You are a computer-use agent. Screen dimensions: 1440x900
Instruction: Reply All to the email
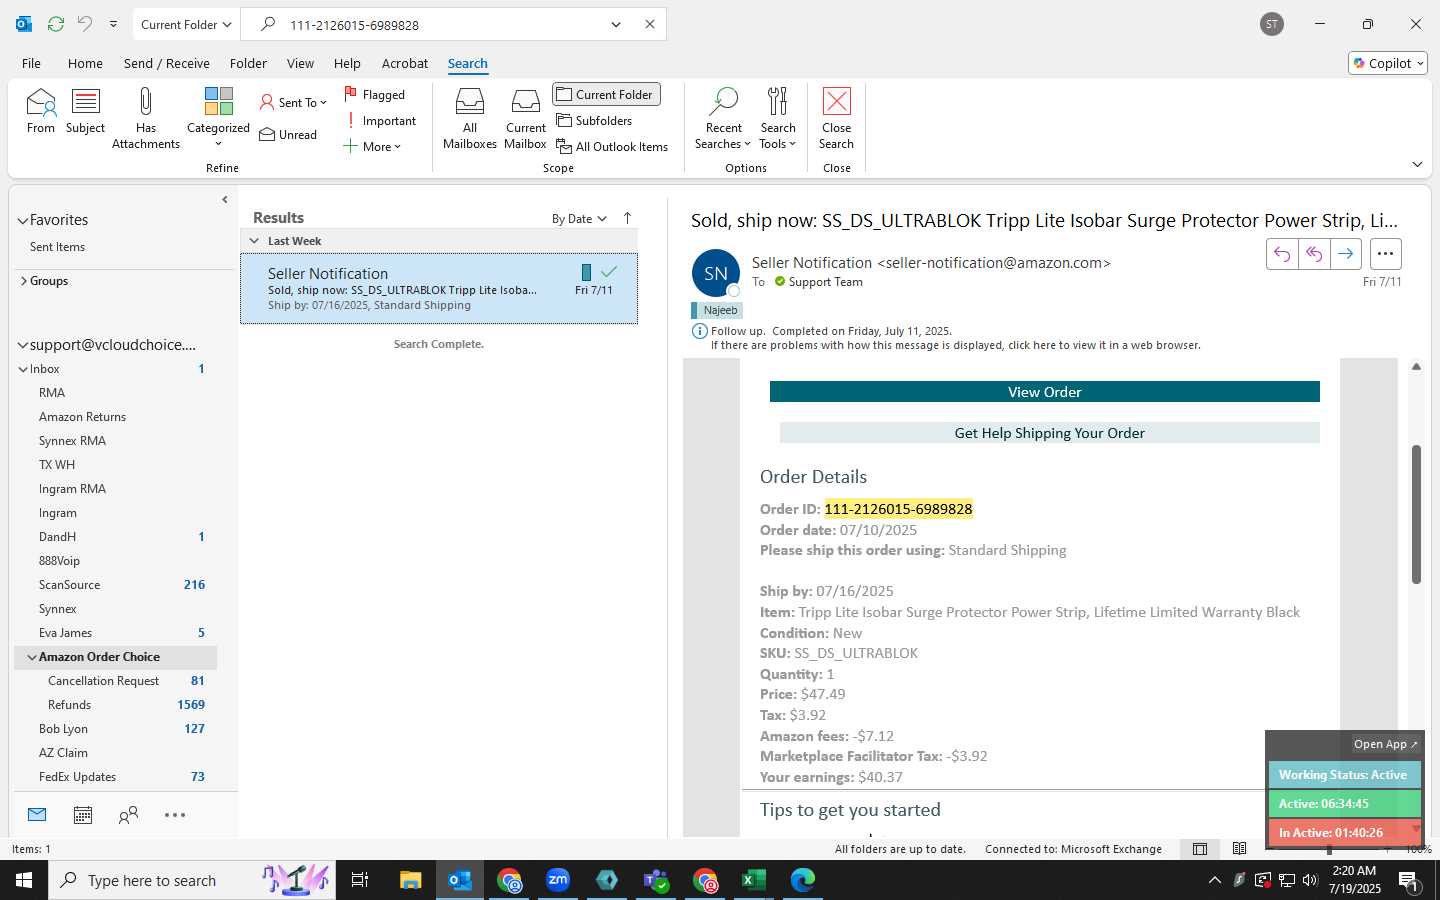[1314, 254]
